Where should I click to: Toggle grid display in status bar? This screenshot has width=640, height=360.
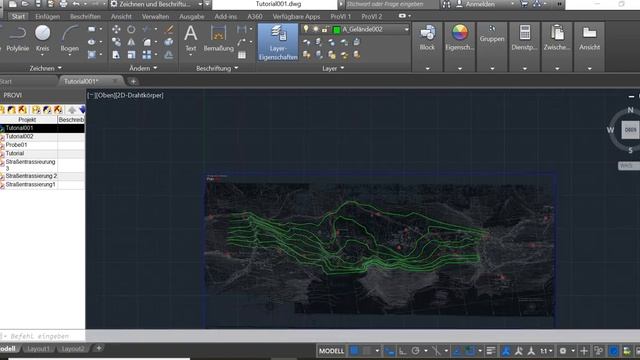(354, 351)
